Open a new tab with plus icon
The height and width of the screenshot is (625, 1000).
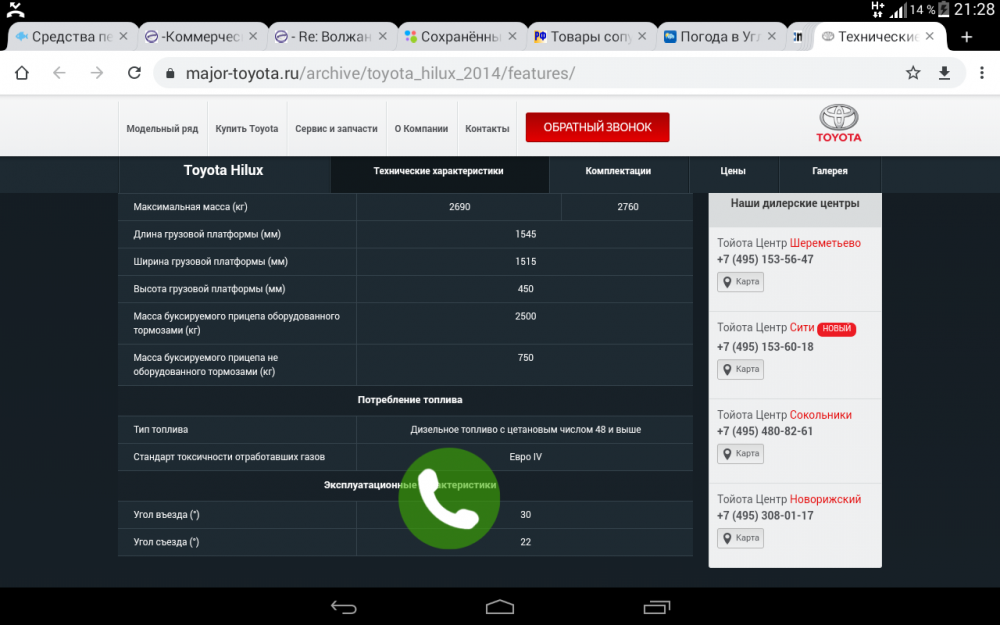[x=966, y=37]
